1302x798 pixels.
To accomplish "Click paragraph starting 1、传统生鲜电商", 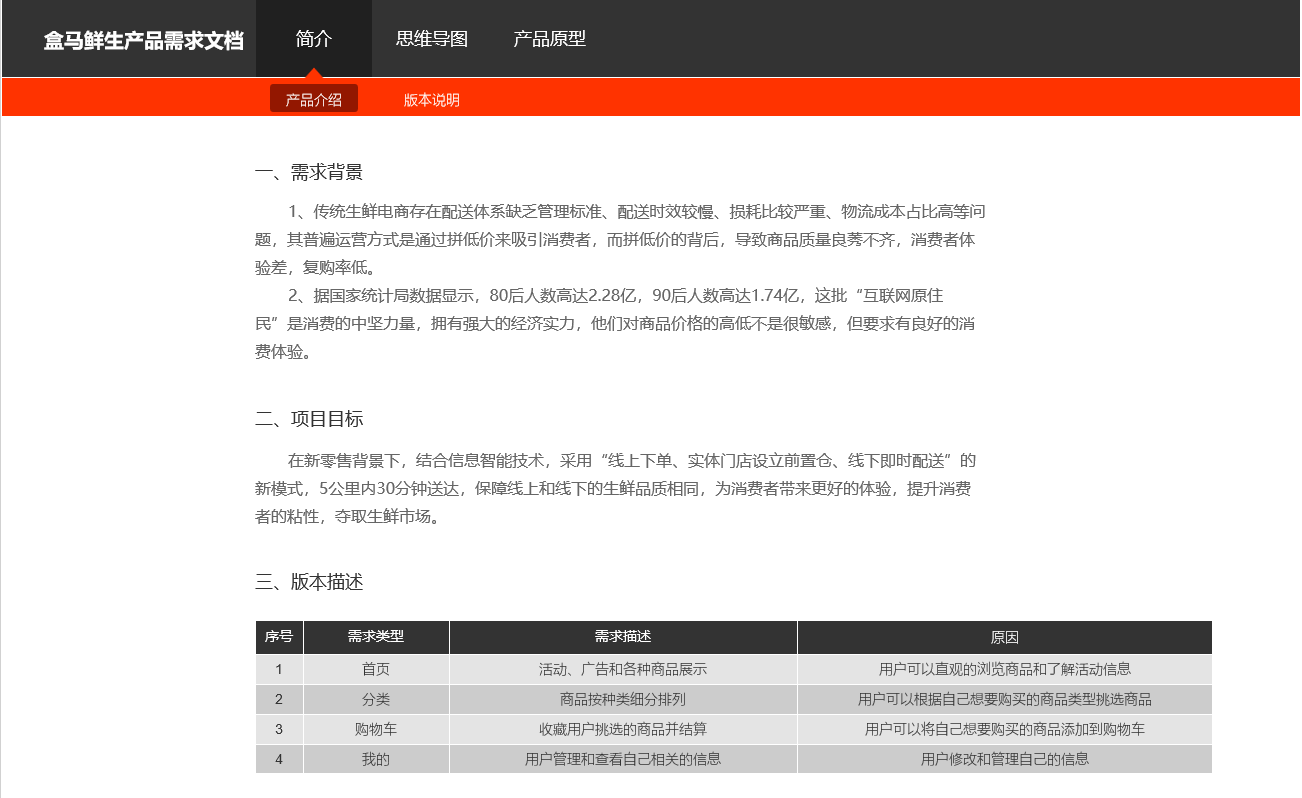I will [x=621, y=239].
